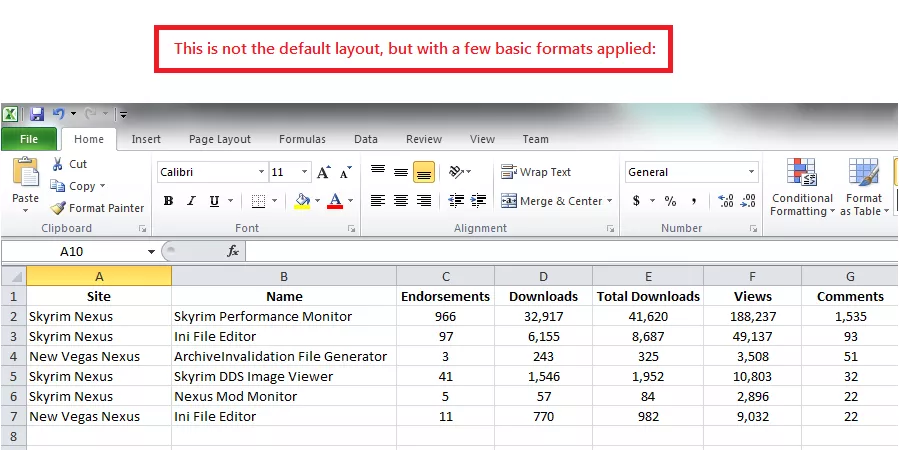Open the Undo history dropdown arrow
The height and width of the screenshot is (450, 899).
point(73,114)
